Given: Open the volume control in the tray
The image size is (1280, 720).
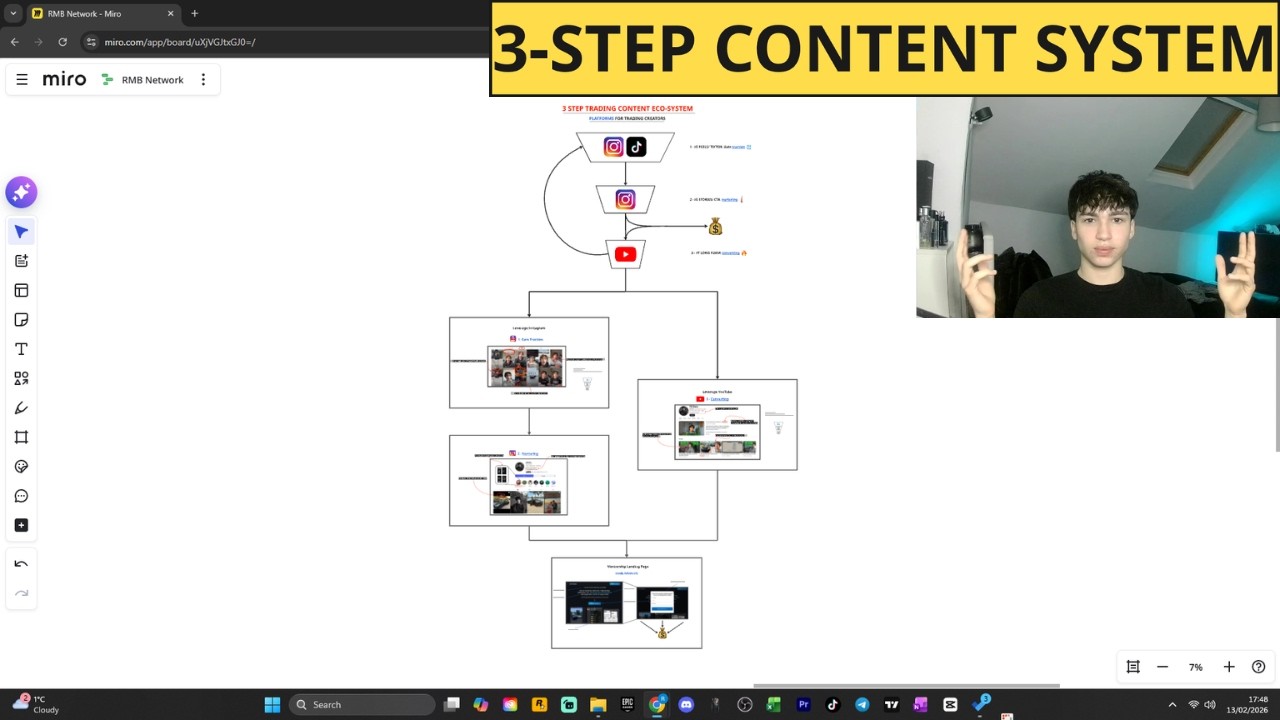Looking at the screenshot, I should pyautogui.click(x=1210, y=705).
